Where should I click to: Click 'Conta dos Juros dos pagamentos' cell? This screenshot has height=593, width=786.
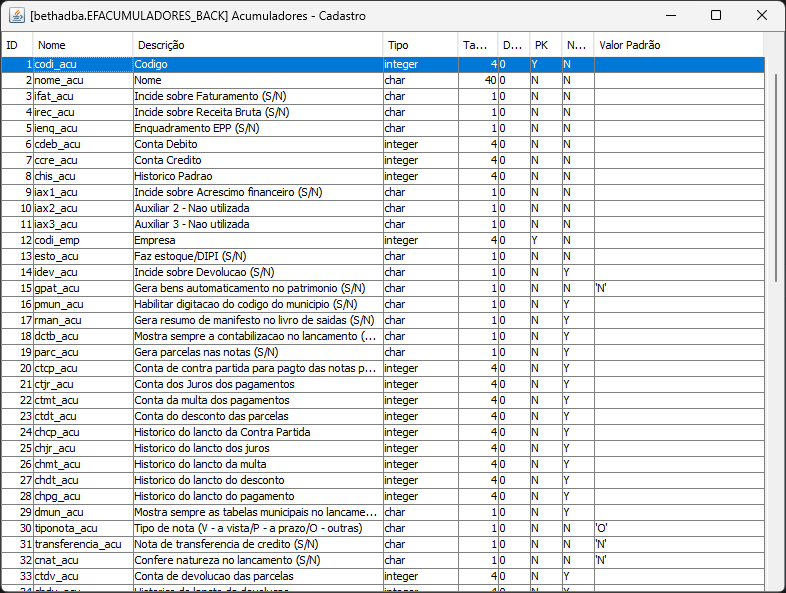coord(258,385)
